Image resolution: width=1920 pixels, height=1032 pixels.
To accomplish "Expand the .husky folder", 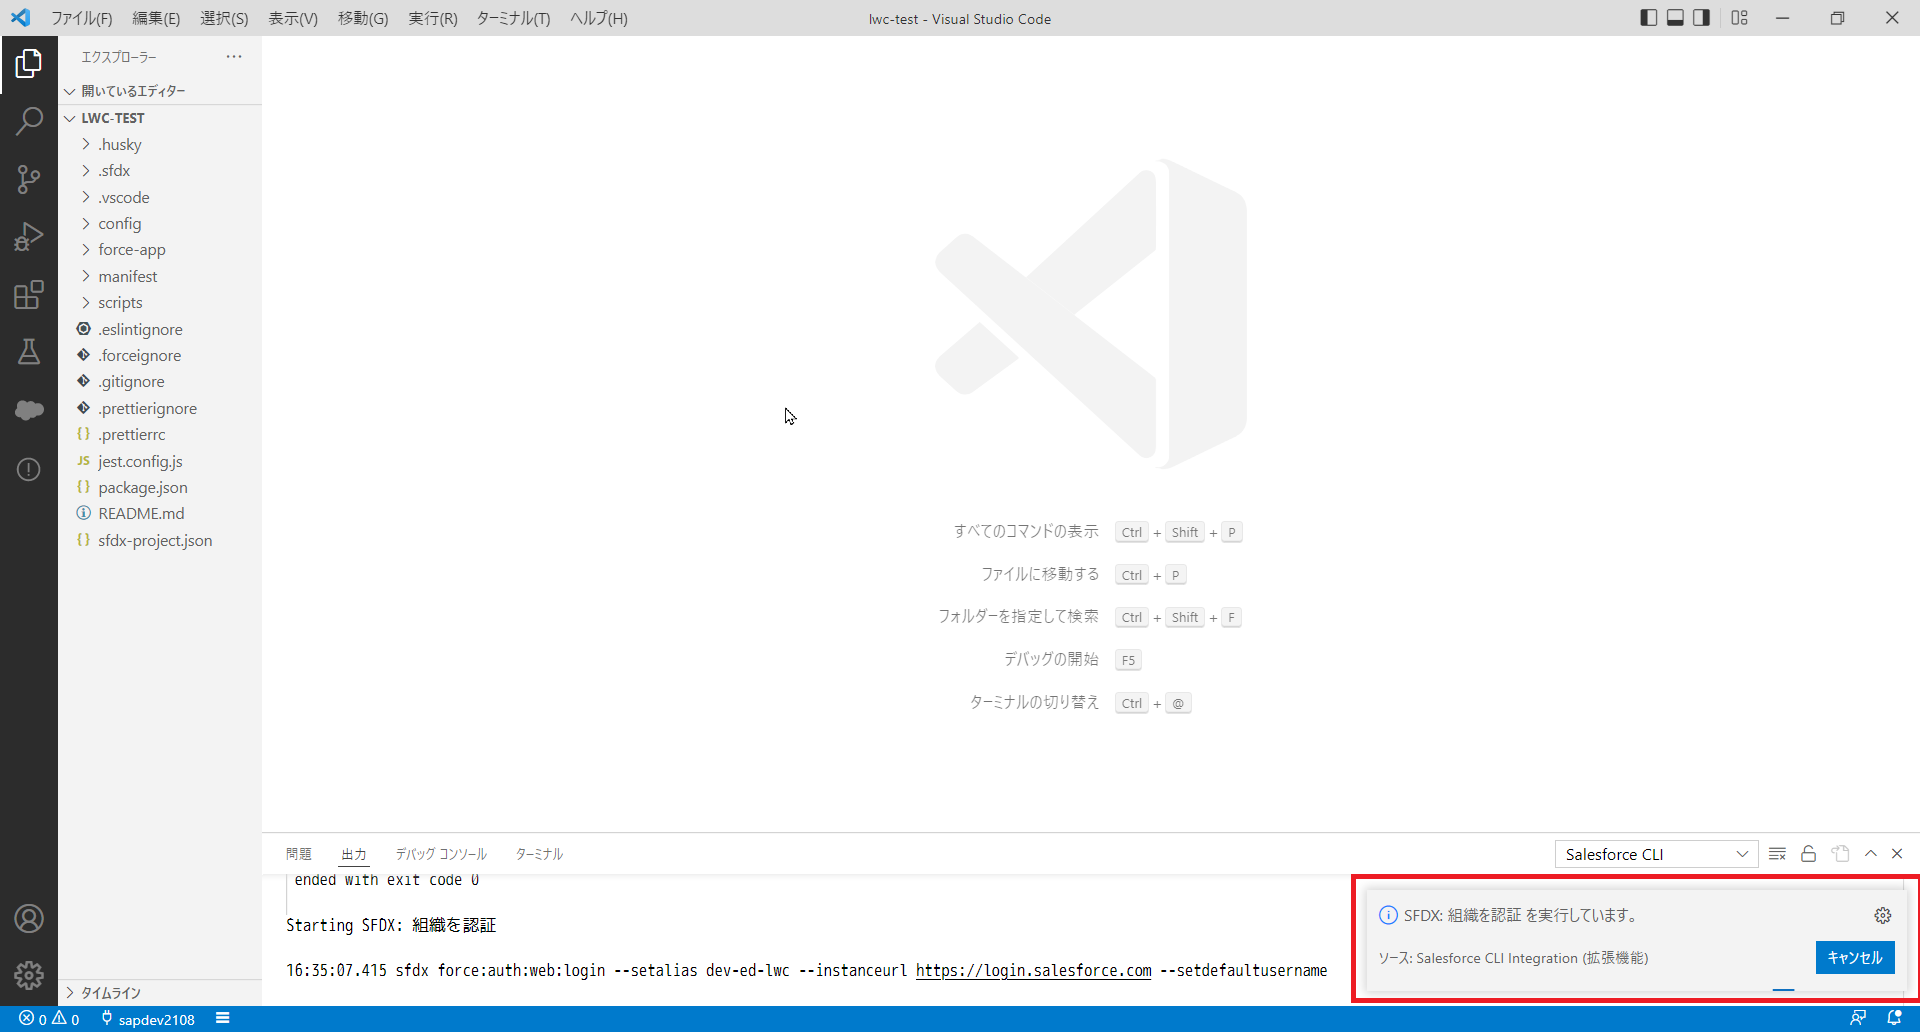I will [x=160, y=144].
